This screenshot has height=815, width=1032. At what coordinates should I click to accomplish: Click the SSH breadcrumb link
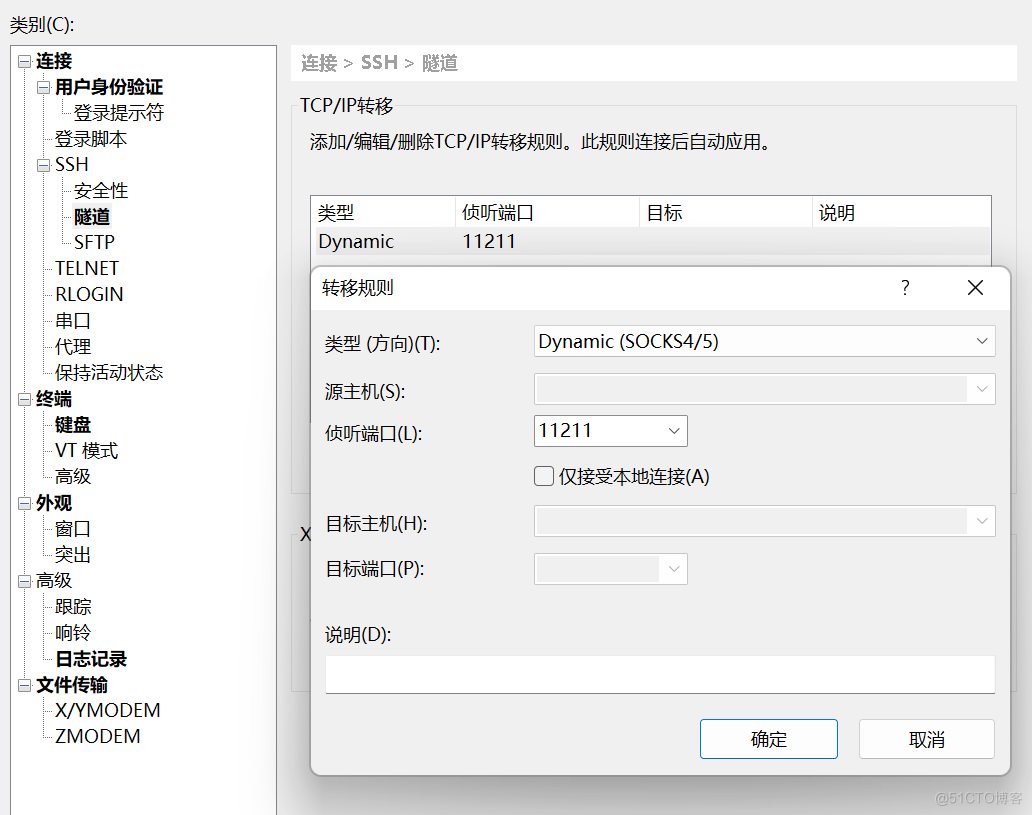pos(379,62)
